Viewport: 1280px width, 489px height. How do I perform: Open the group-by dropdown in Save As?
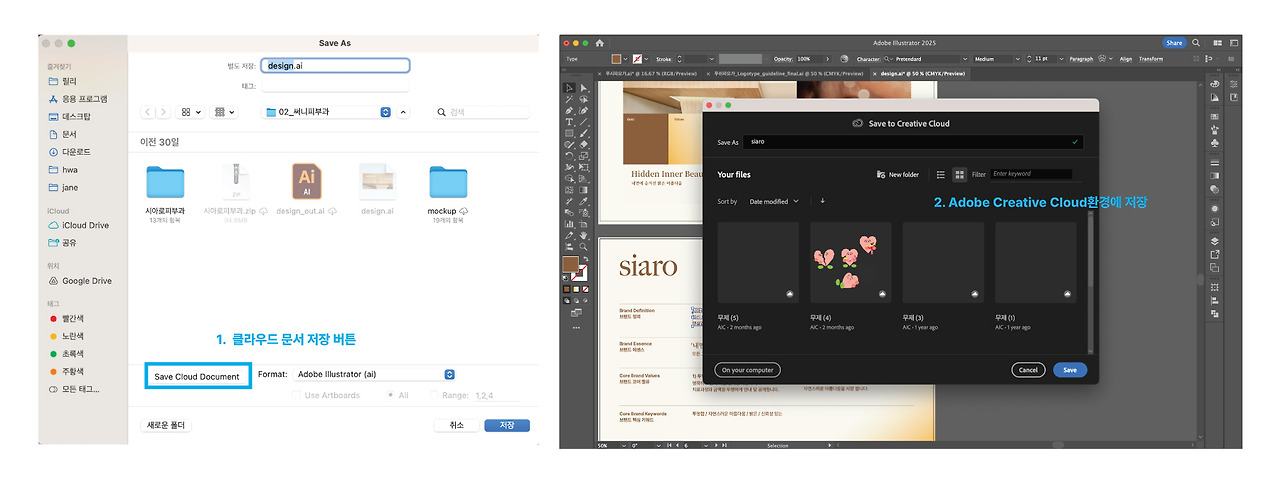[222, 113]
